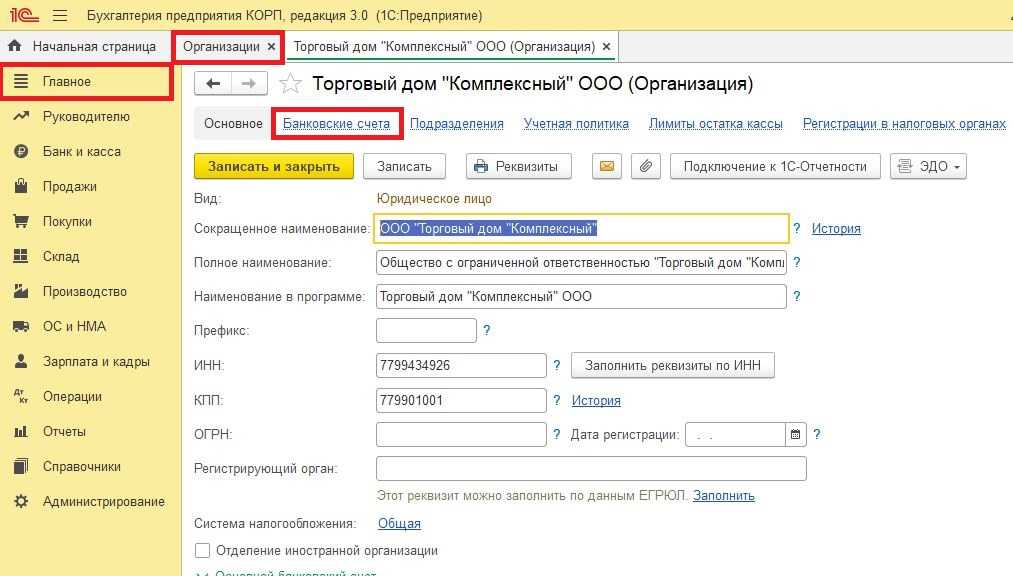Viewport: 1013px width, 576px height.
Task: Click the КПП input field
Action: pyautogui.click(x=461, y=400)
